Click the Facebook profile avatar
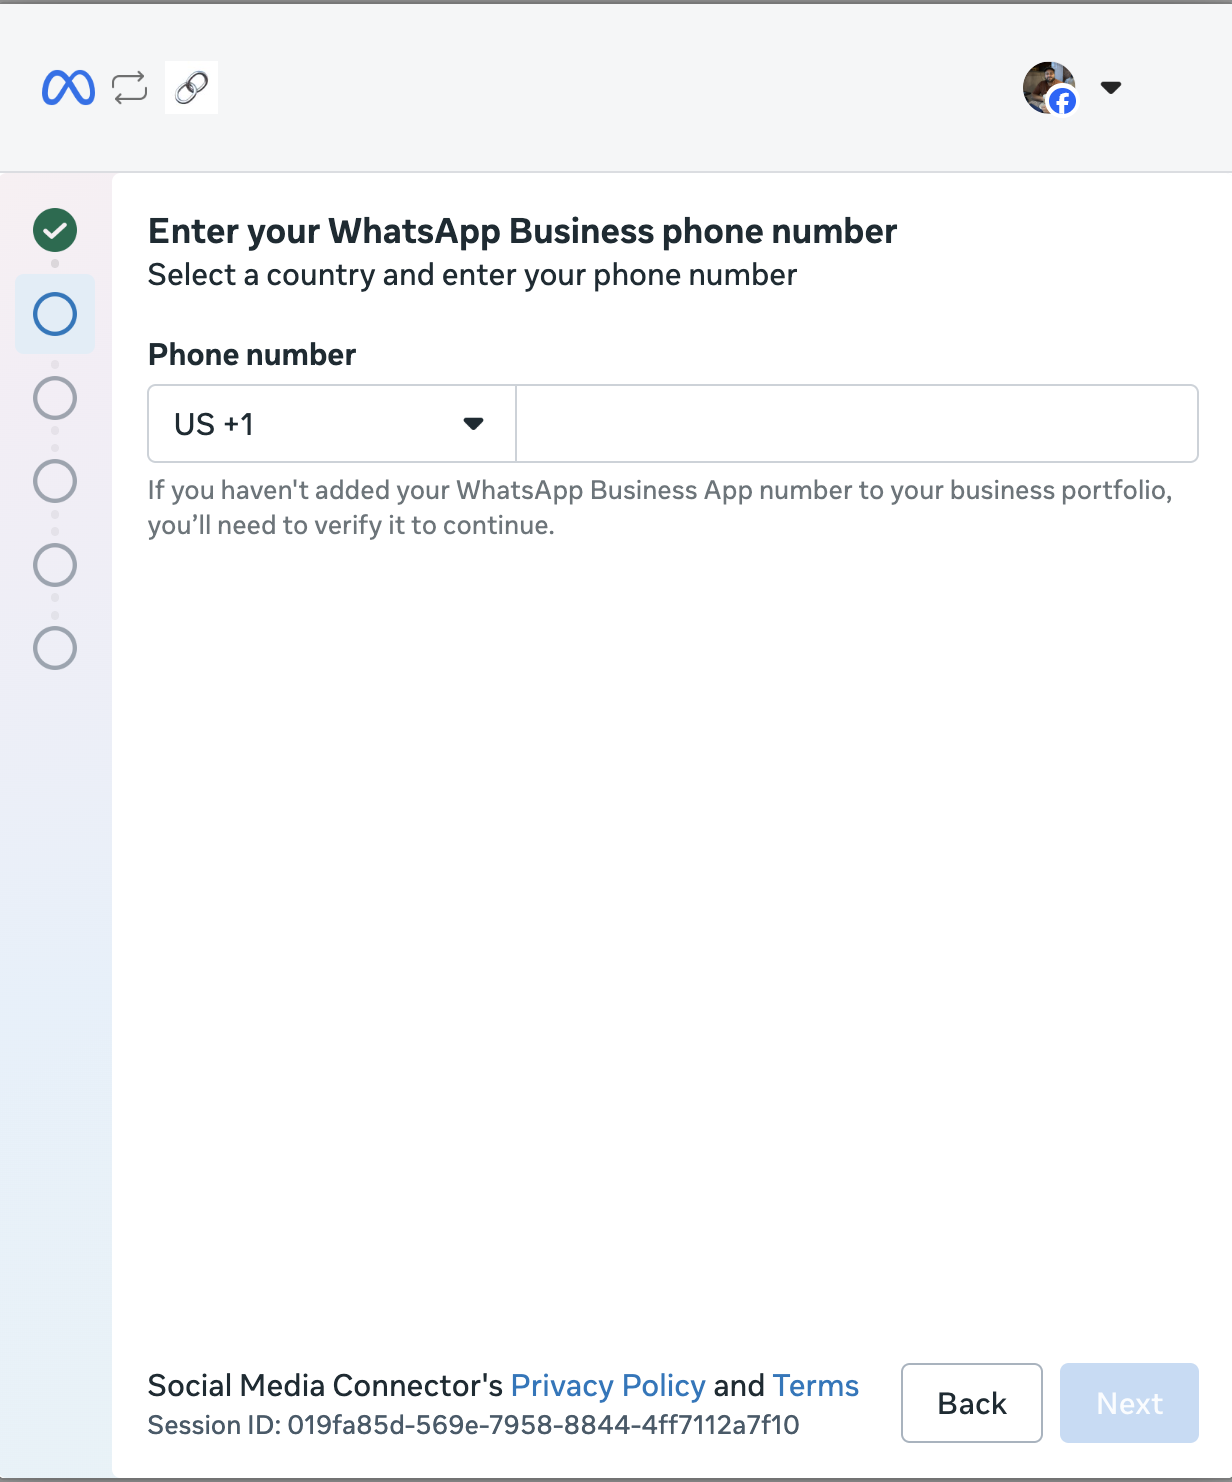Viewport: 1232px width, 1482px height. [1049, 88]
